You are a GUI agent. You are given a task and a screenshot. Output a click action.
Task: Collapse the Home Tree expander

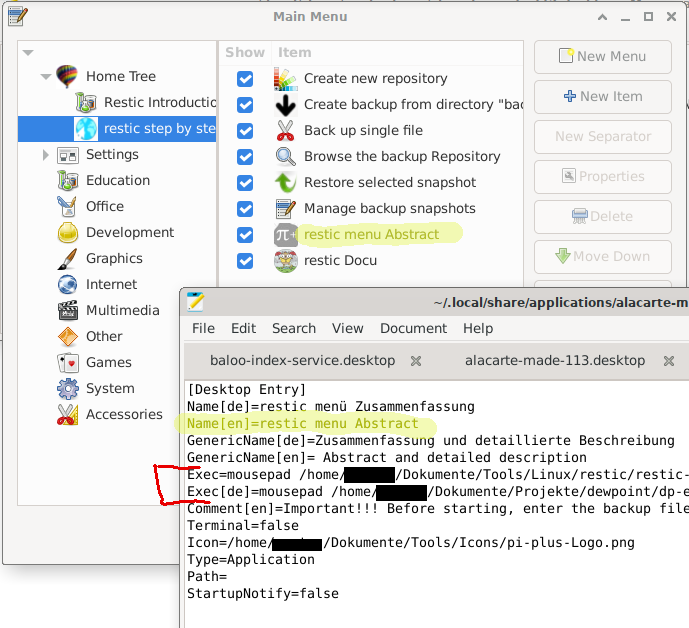point(46,77)
